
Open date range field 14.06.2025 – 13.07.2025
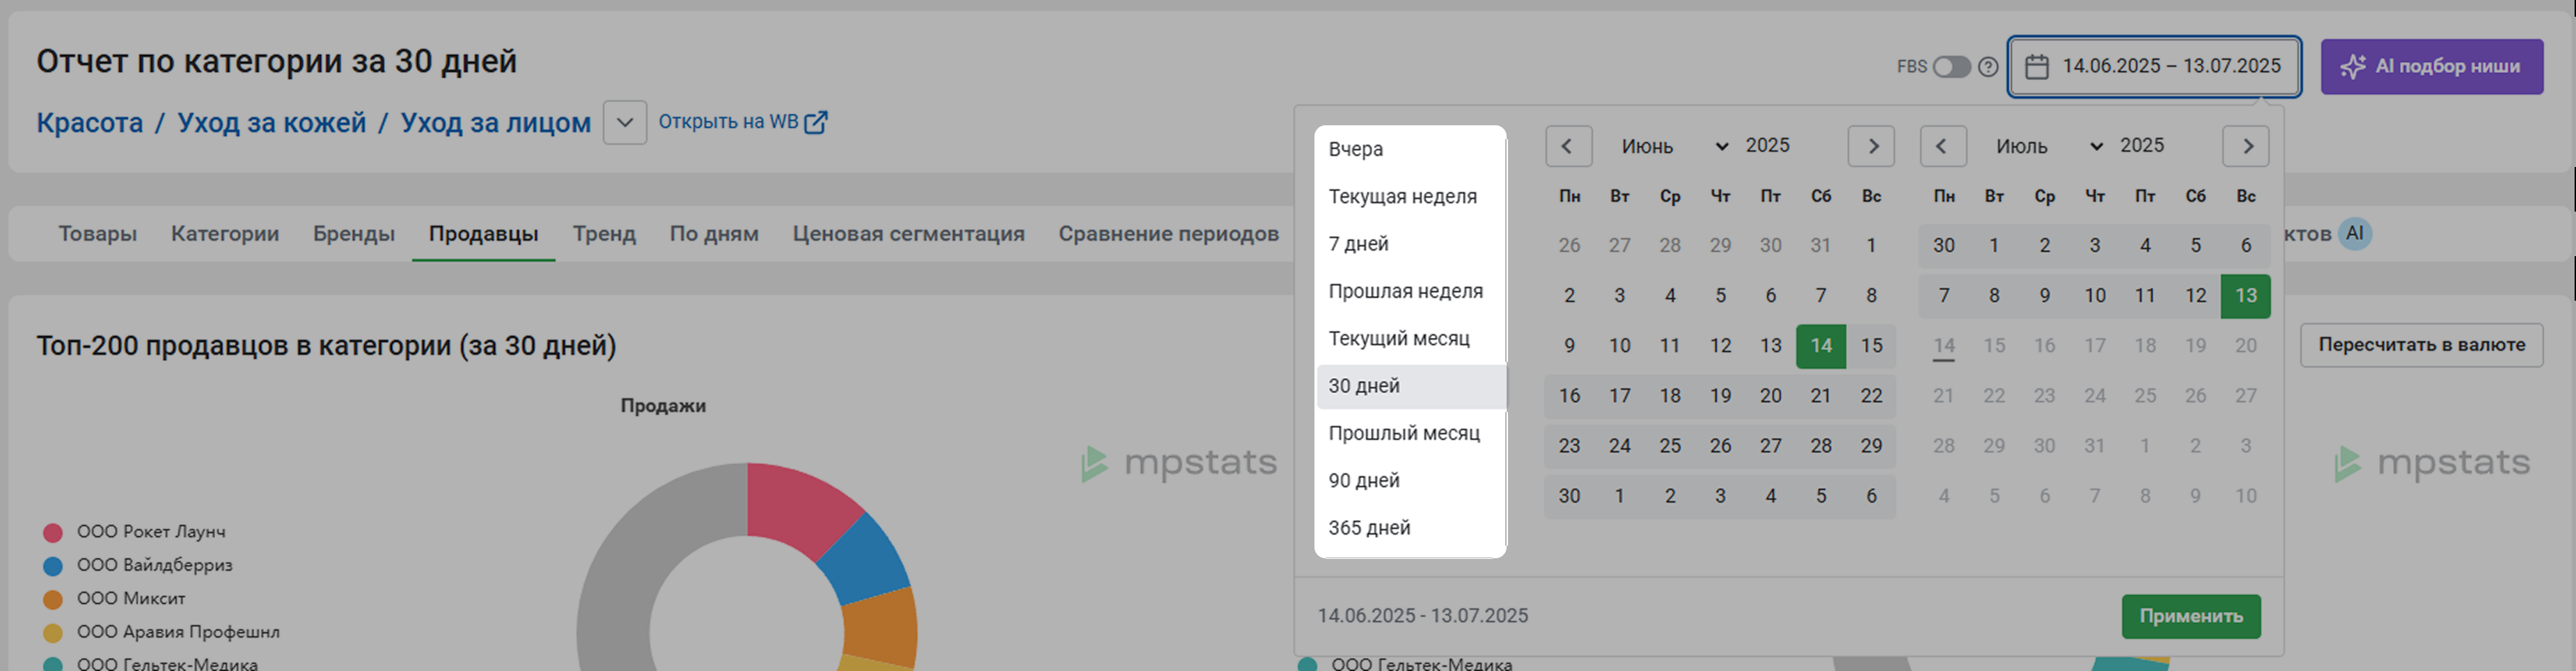click(x=2154, y=67)
